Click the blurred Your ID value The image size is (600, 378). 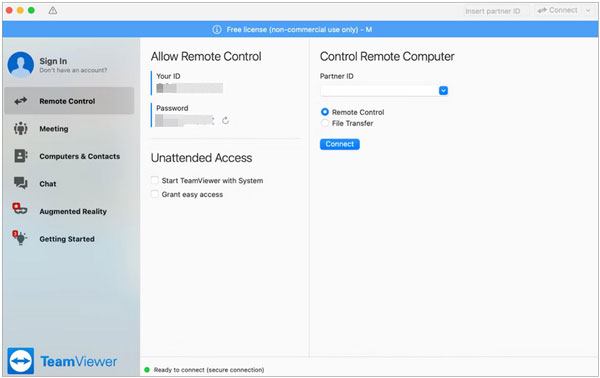(189, 88)
